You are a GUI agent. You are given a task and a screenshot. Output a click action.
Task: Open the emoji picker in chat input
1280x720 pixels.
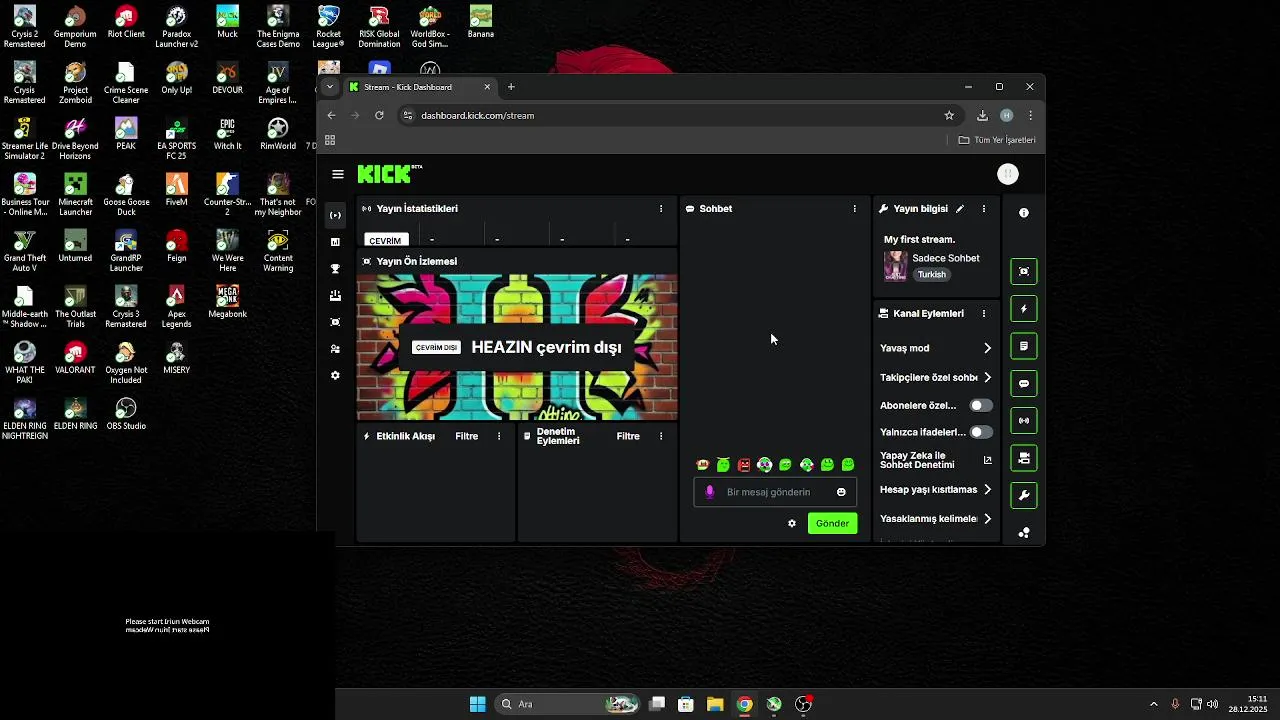841,492
